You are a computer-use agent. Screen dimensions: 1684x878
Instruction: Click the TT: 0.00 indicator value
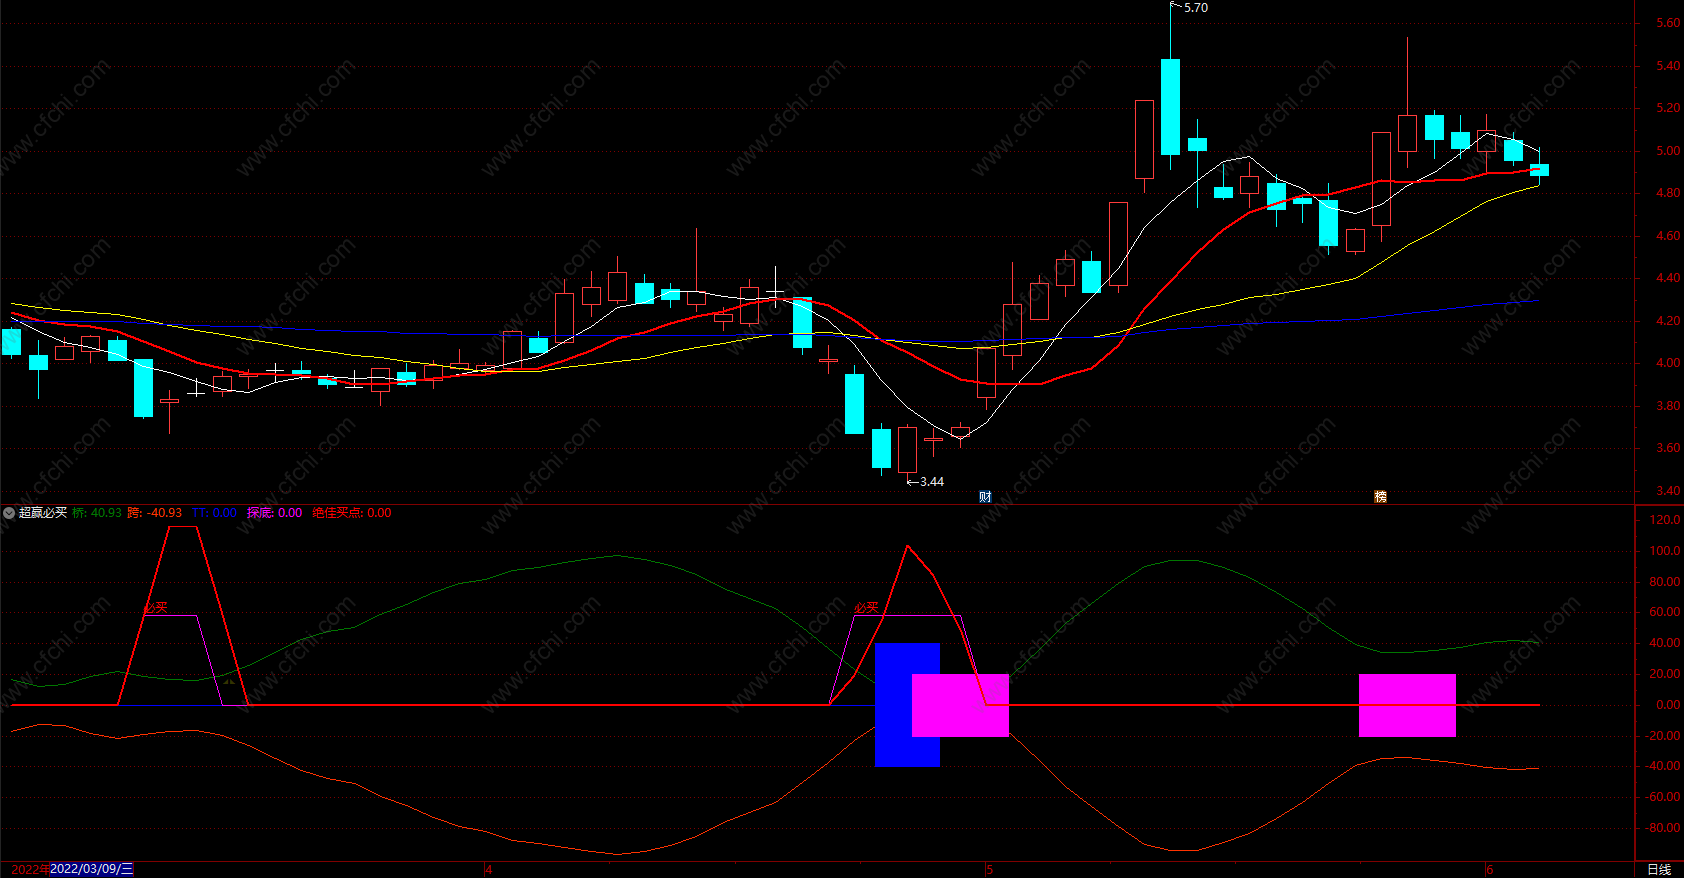click(x=214, y=513)
